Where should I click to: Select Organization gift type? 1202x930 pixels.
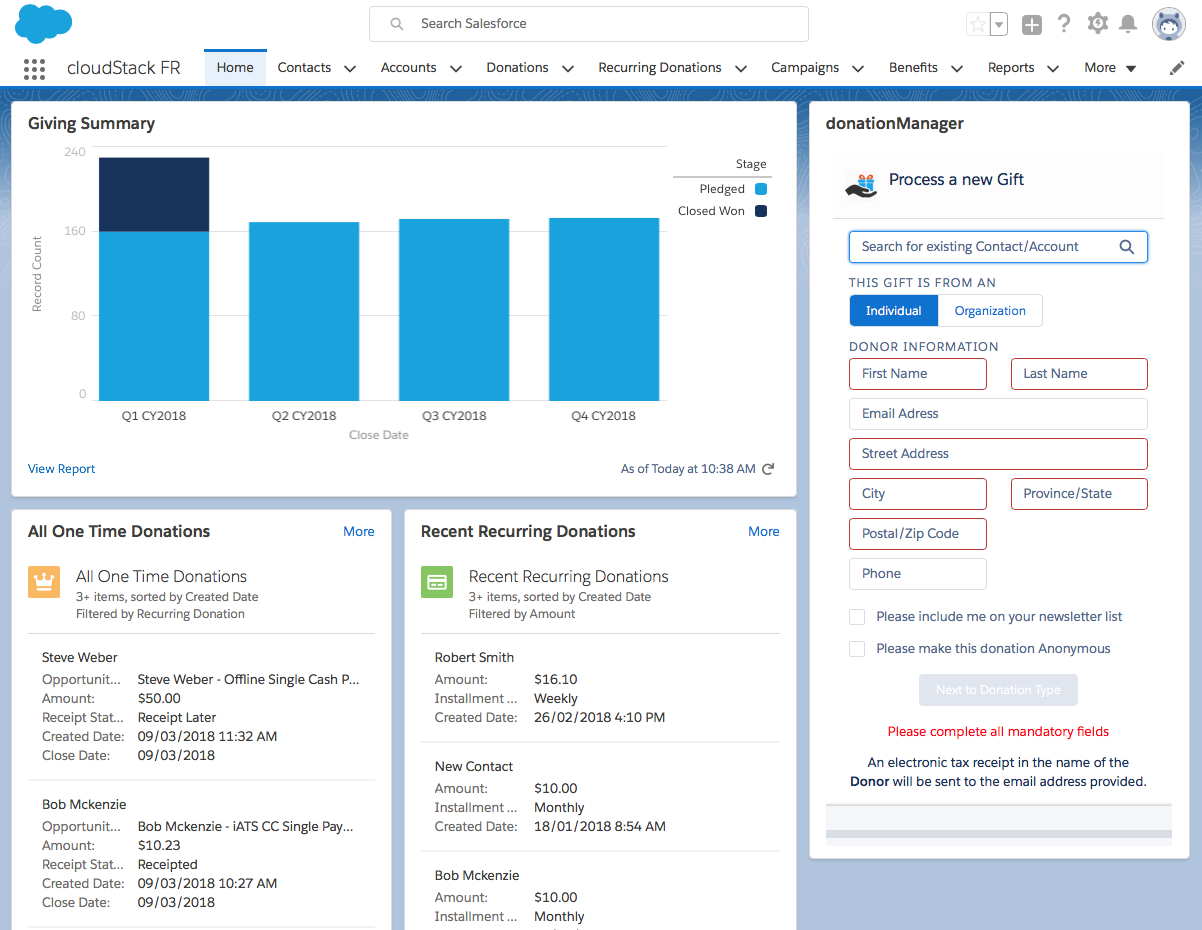(990, 311)
